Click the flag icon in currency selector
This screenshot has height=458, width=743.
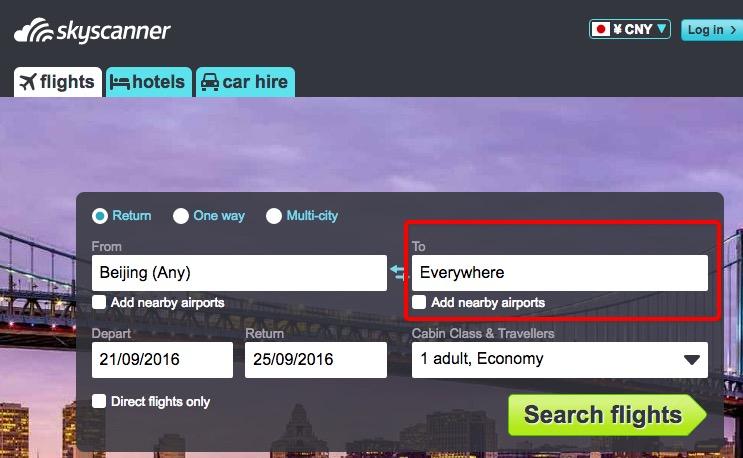point(601,29)
